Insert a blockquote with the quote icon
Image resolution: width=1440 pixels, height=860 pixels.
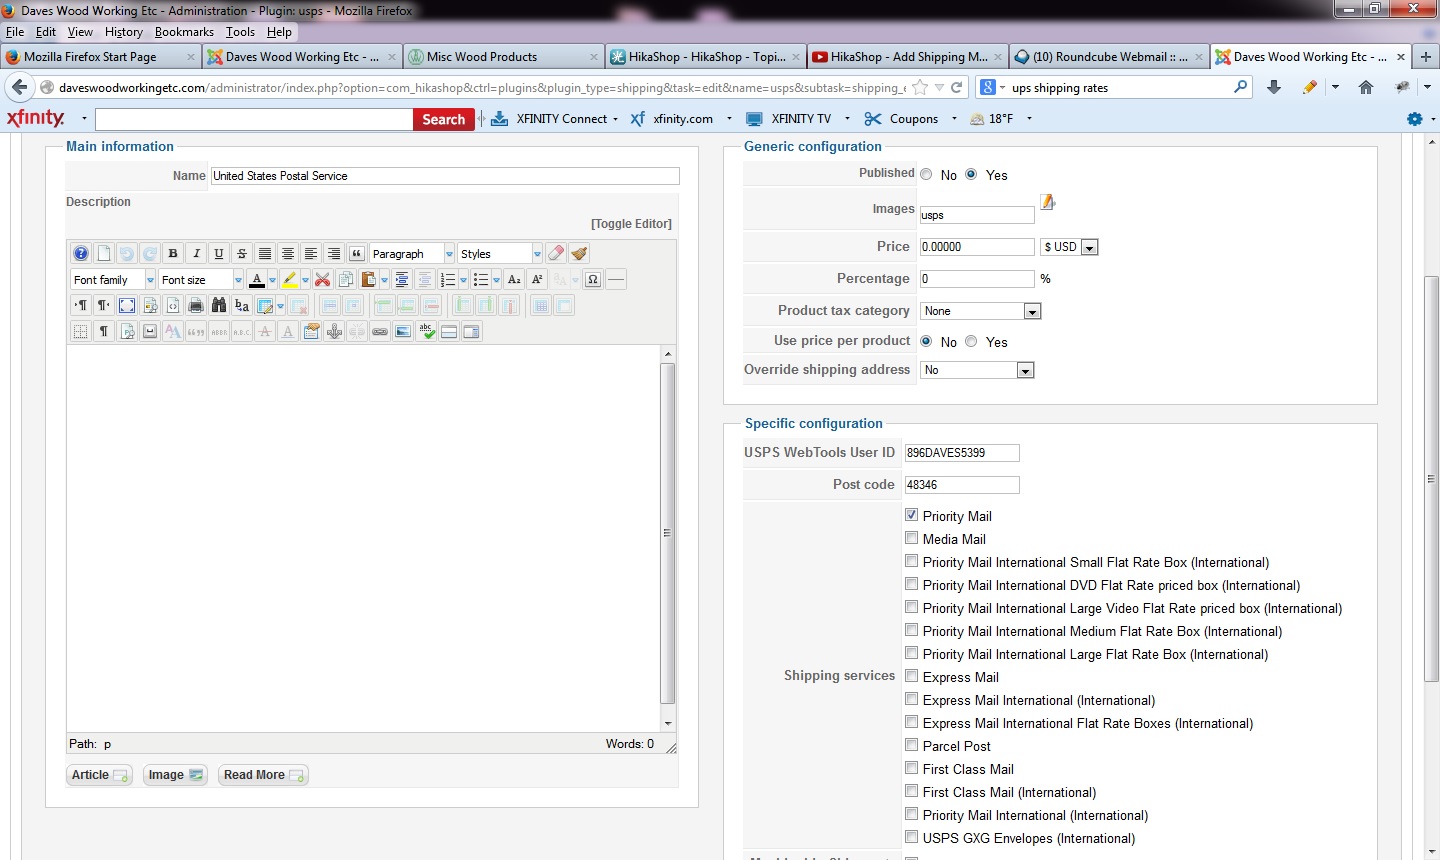[x=356, y=254]
